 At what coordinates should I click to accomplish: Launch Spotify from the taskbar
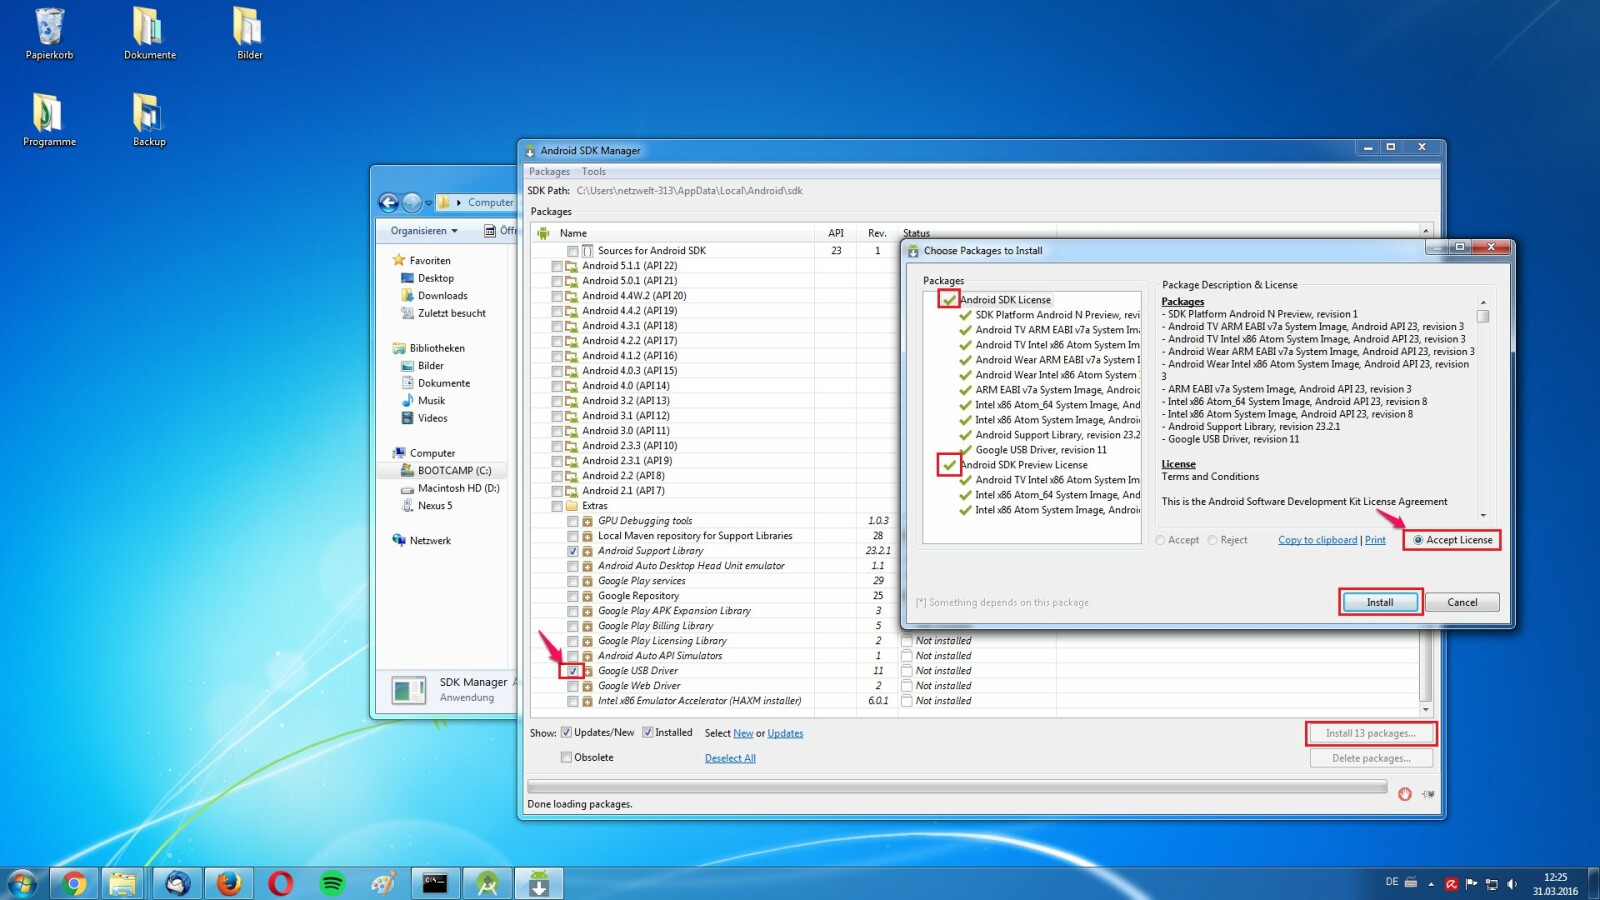point(332,883)
